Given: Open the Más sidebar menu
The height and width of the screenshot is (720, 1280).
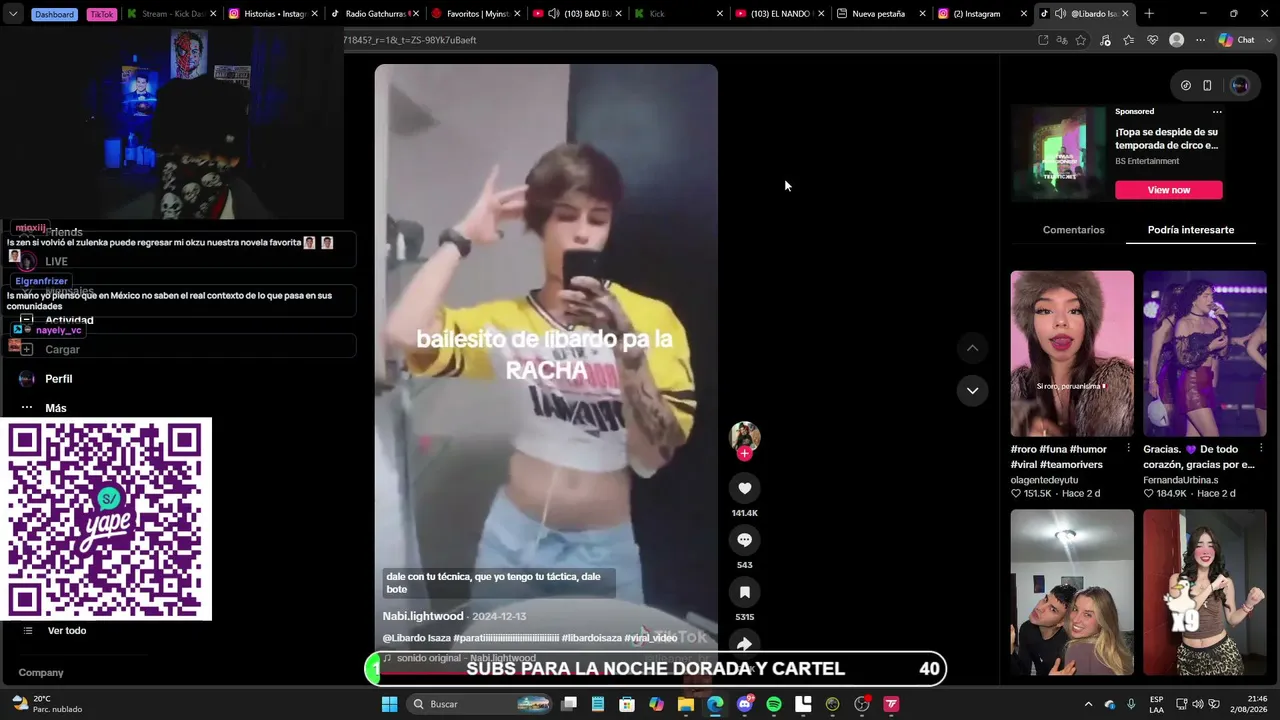Looking at the screenshot, I should [x=55, y=408].
